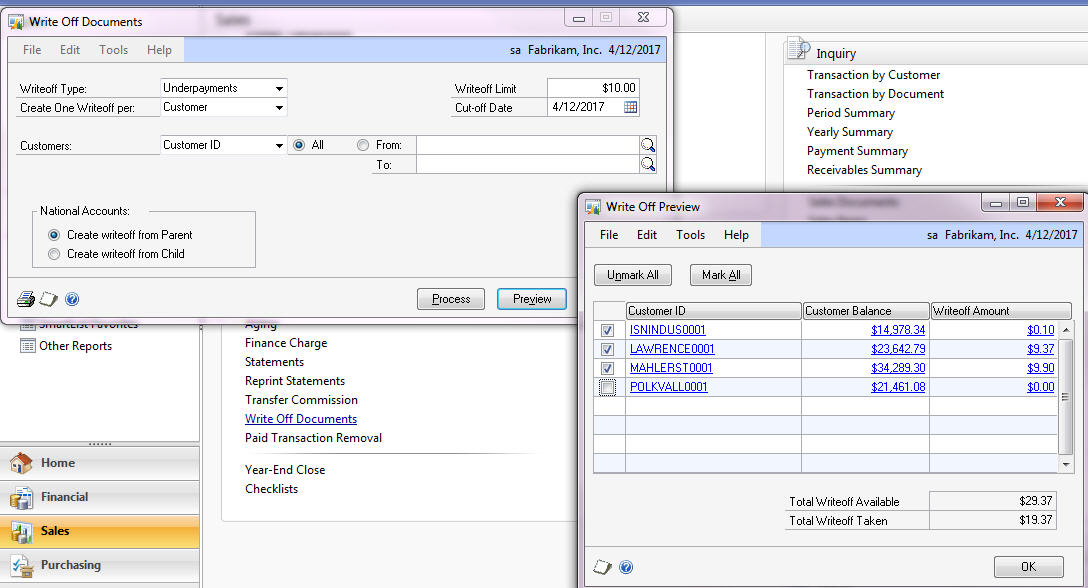Click the preview grid scroll-up arrow
The height and width of the screenshot is (588, 1088).
[1066, 330]
